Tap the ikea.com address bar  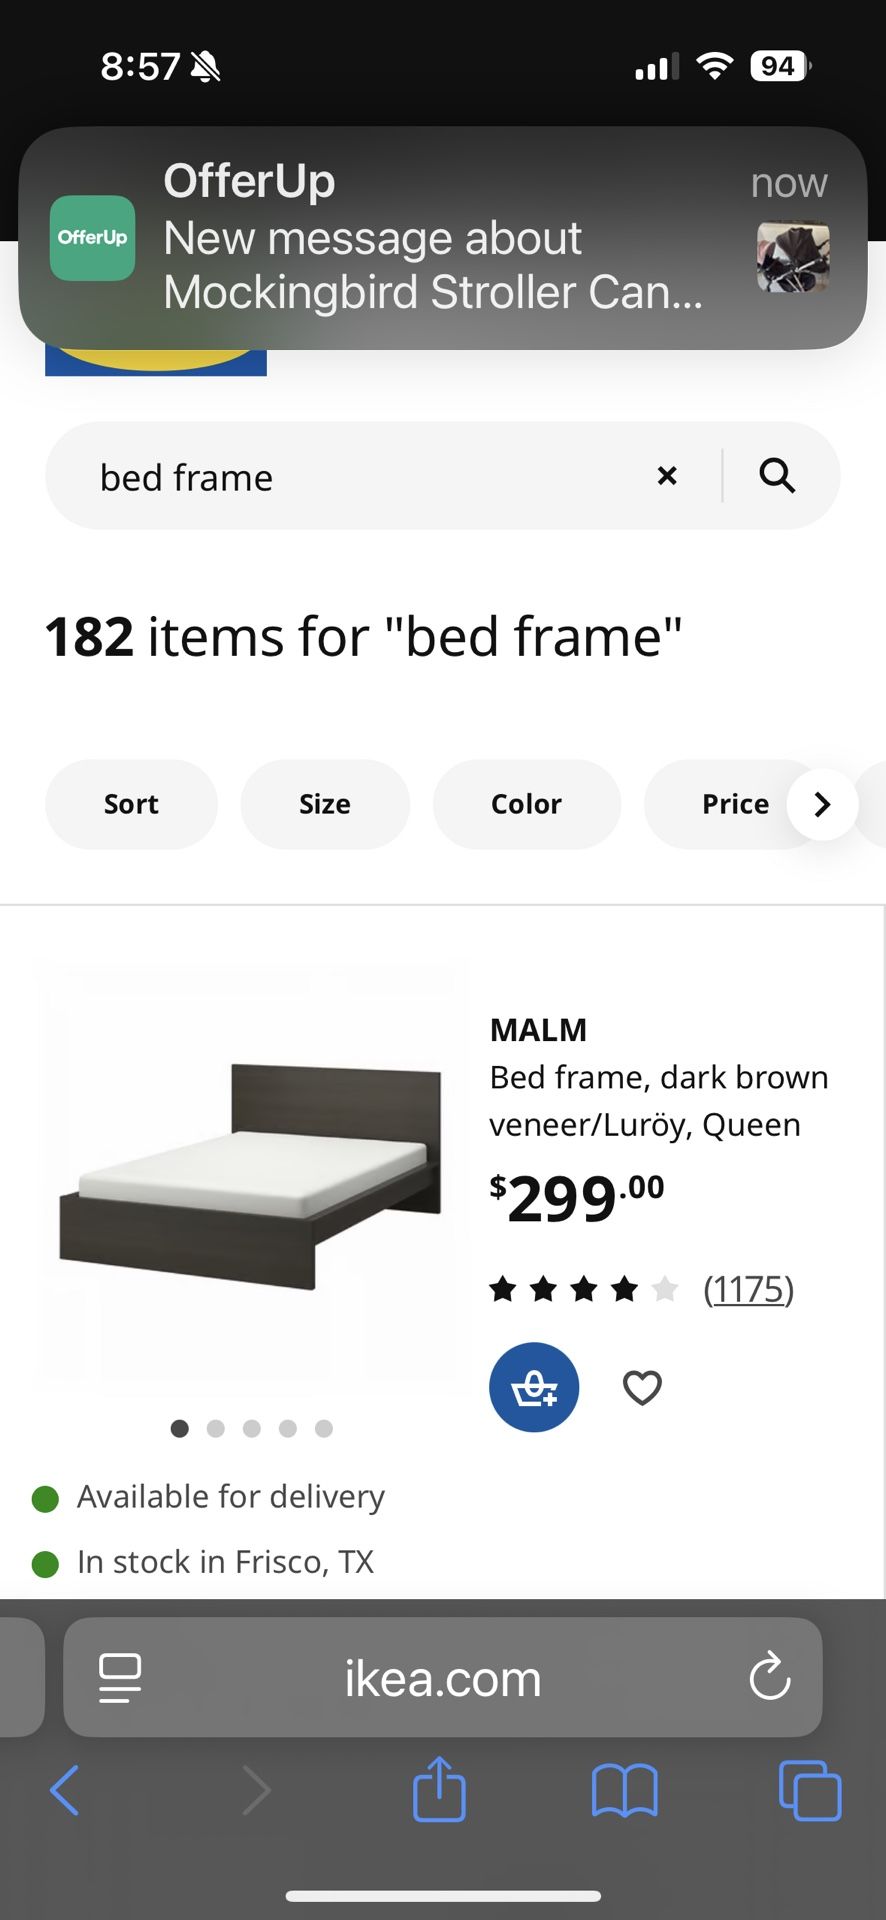pyautogui.click(x=443, y=1678)
